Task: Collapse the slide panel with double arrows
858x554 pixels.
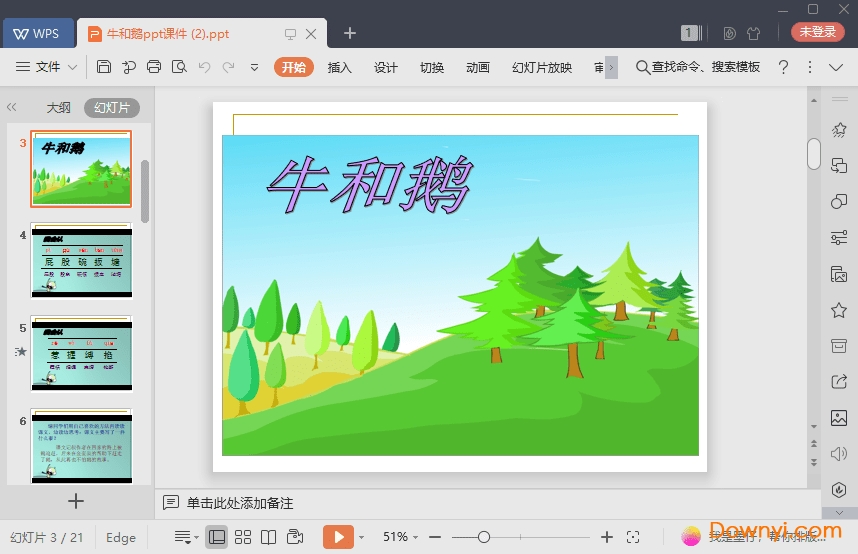Action: point(11,107)
